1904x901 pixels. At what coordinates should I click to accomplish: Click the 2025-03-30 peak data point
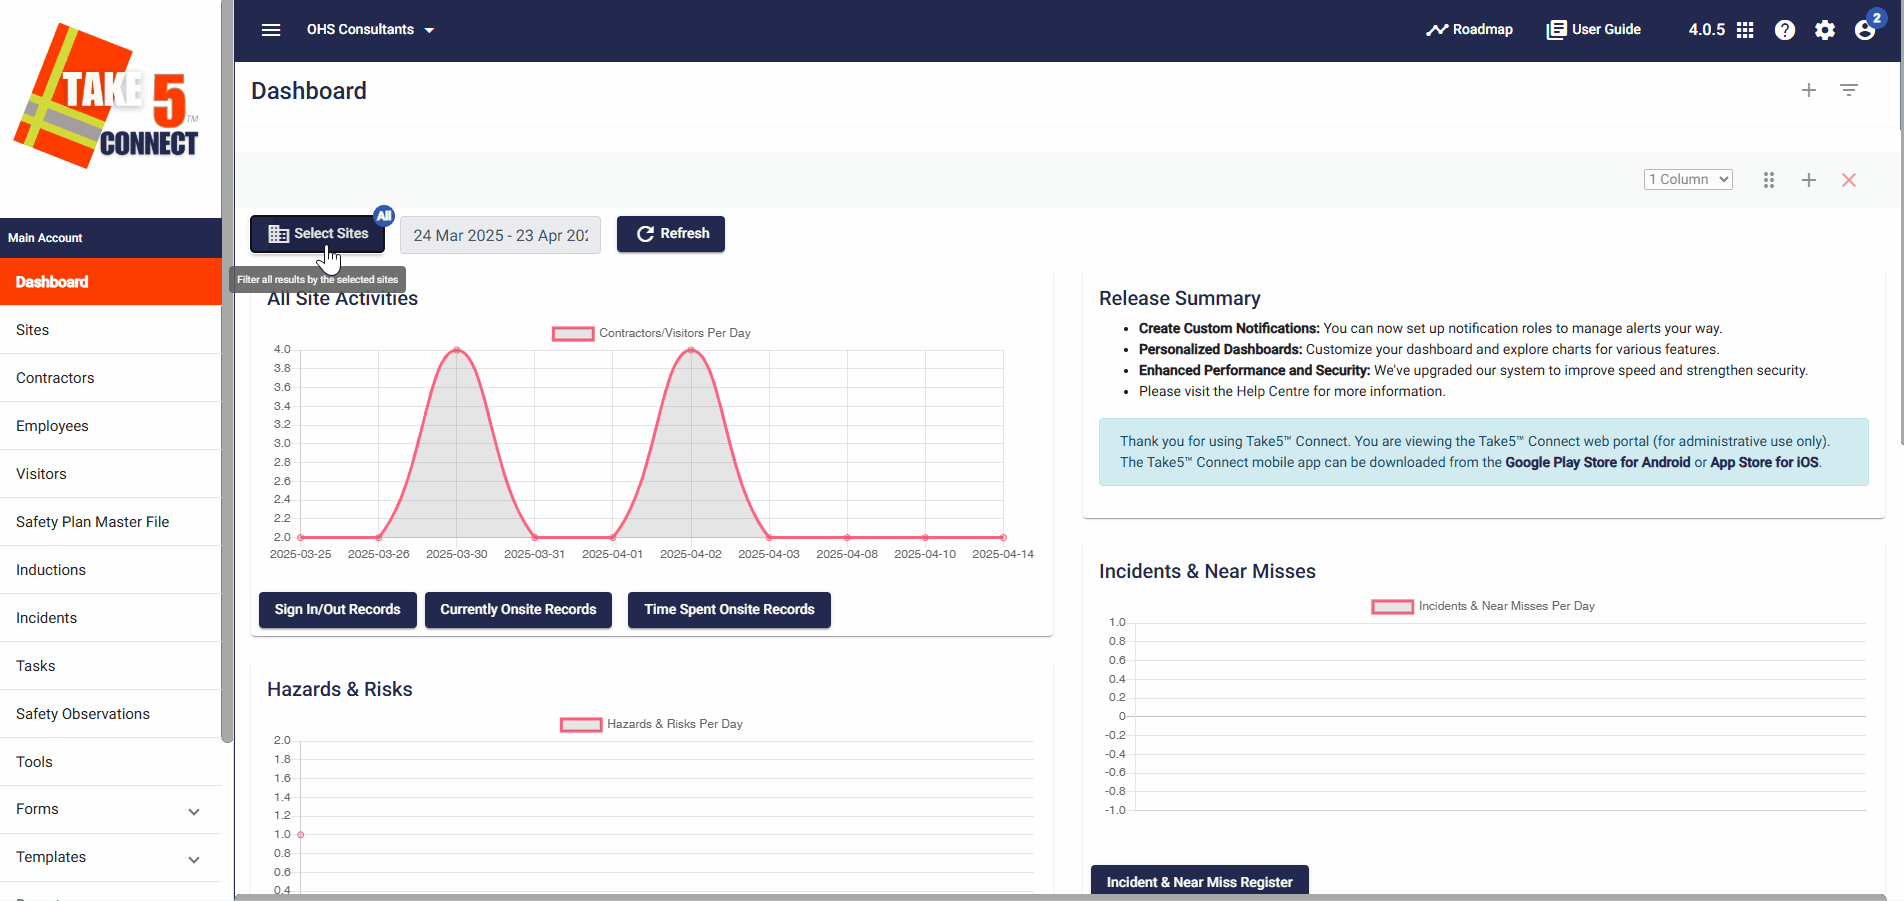(457, 350)
